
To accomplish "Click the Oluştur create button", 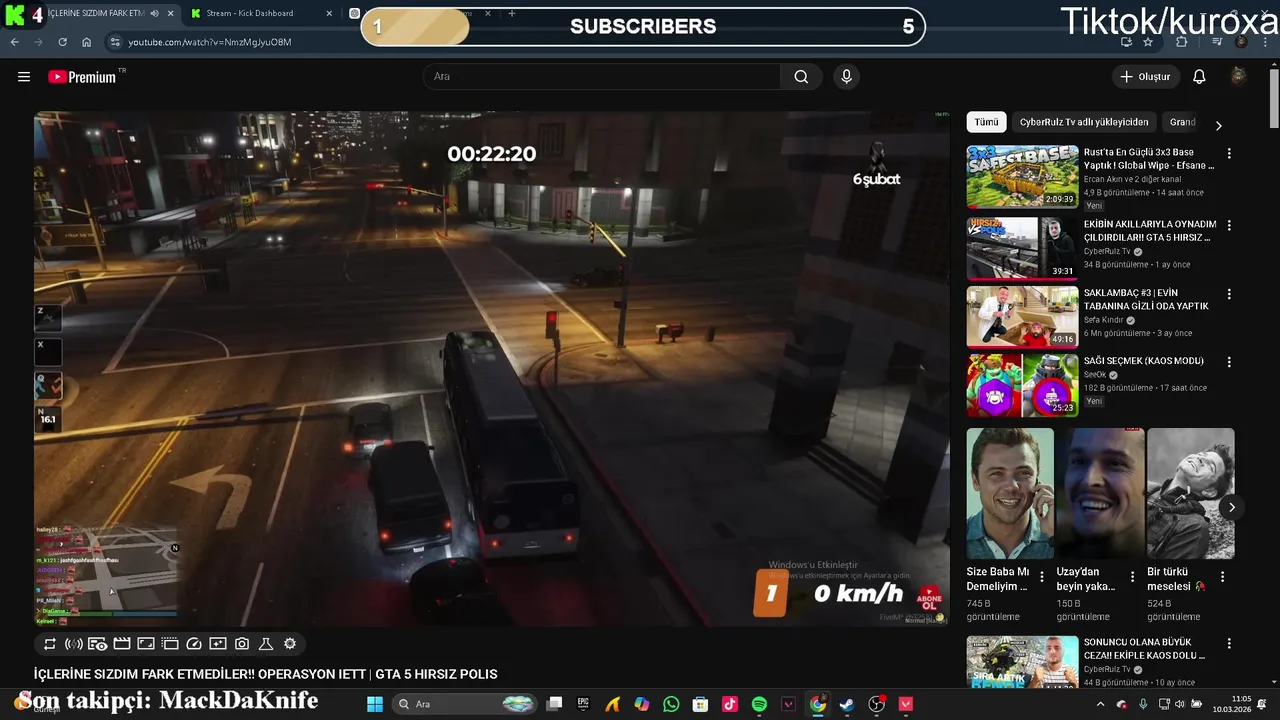I will coord(1145,77).
